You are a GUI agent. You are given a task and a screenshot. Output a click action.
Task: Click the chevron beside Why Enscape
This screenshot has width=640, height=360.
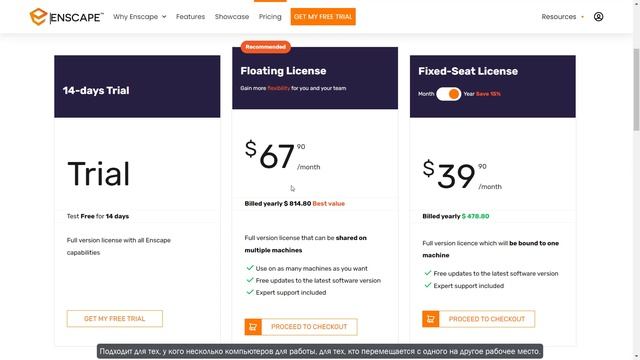pyautogui.click(x=164, y=17)
